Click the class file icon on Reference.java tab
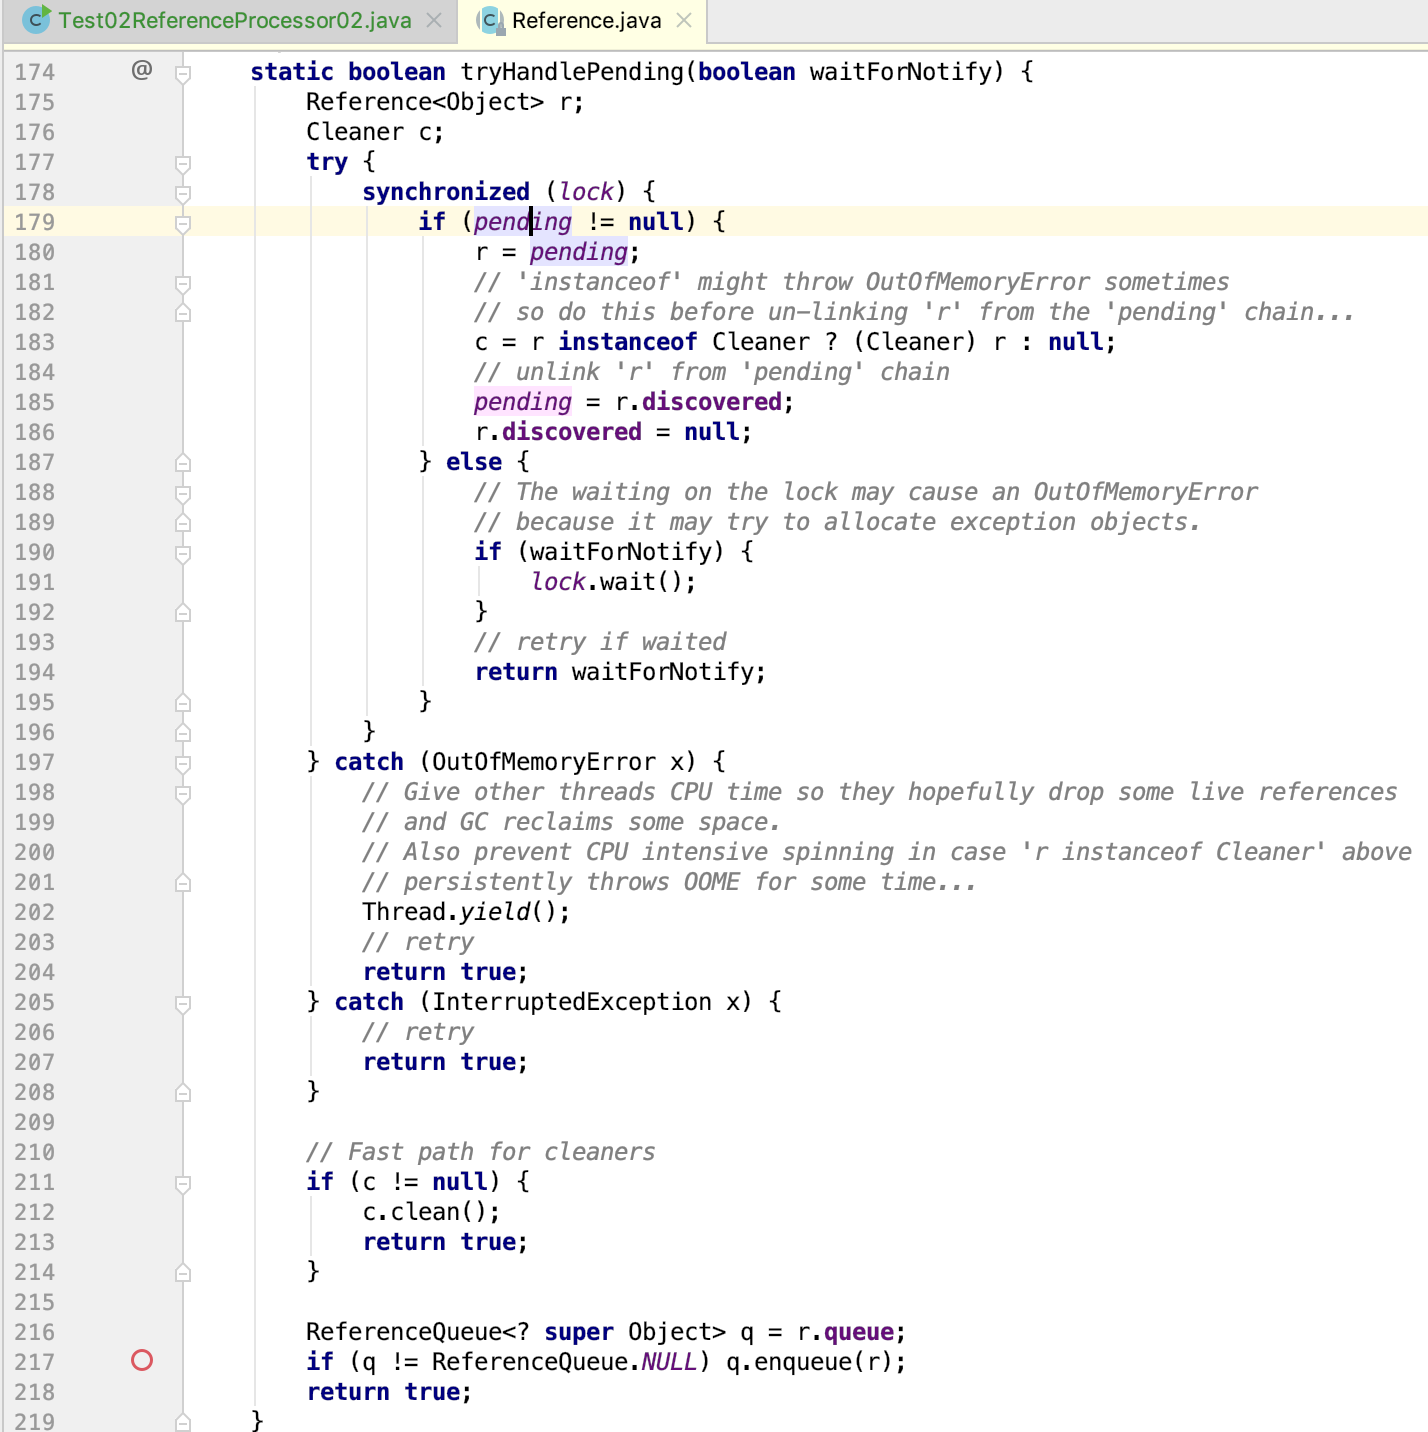The height and width of the screenshot is (1432, 1428). (x=492, y=20)
